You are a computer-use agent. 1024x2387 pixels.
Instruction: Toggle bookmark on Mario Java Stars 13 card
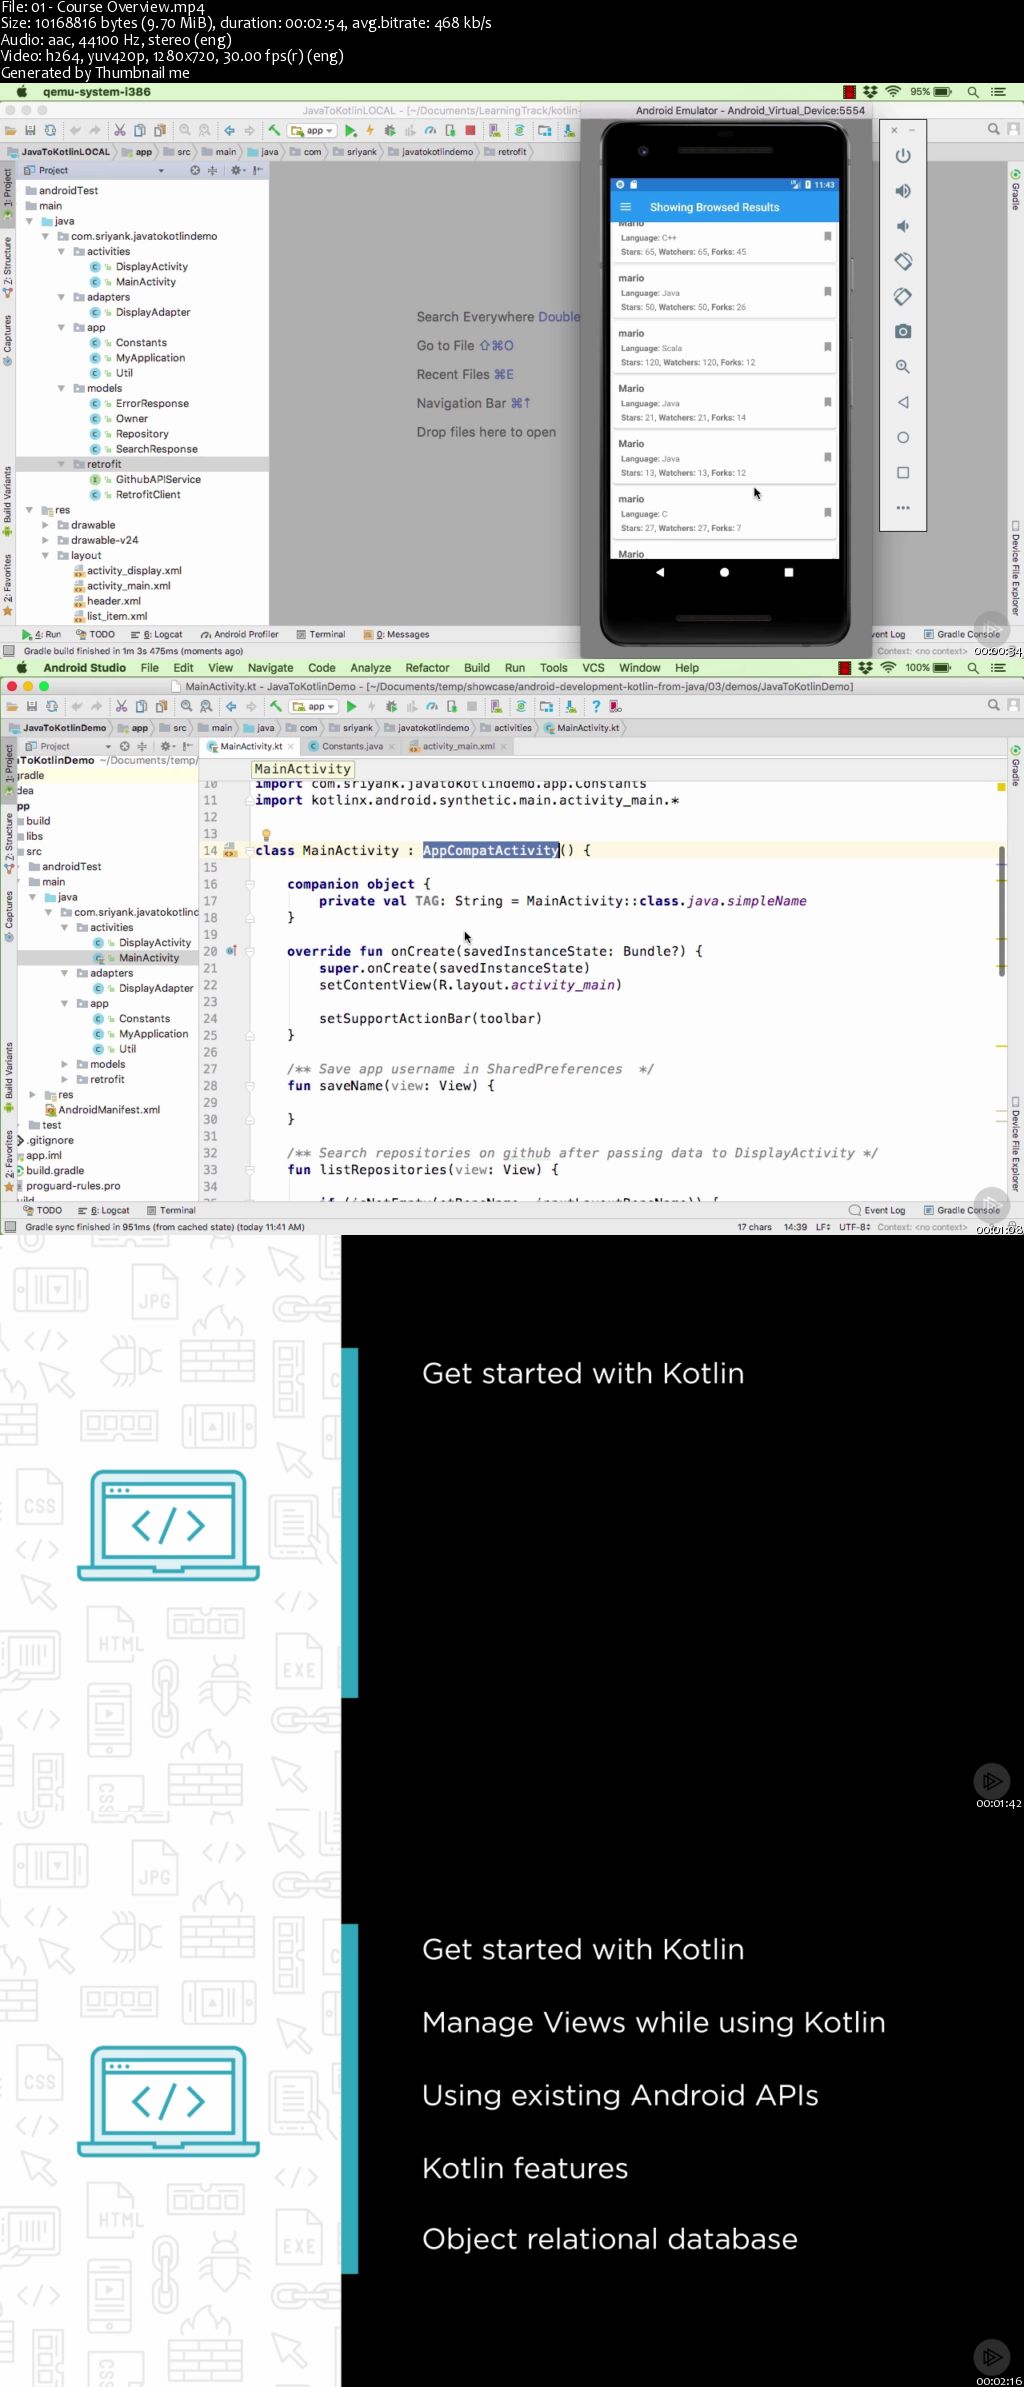[x=827, y=457]
